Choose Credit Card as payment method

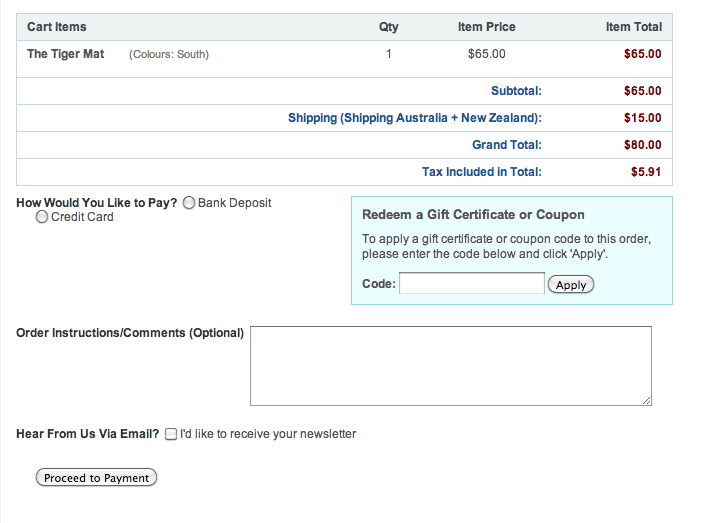pyautogui.click(x=42, y=217)
